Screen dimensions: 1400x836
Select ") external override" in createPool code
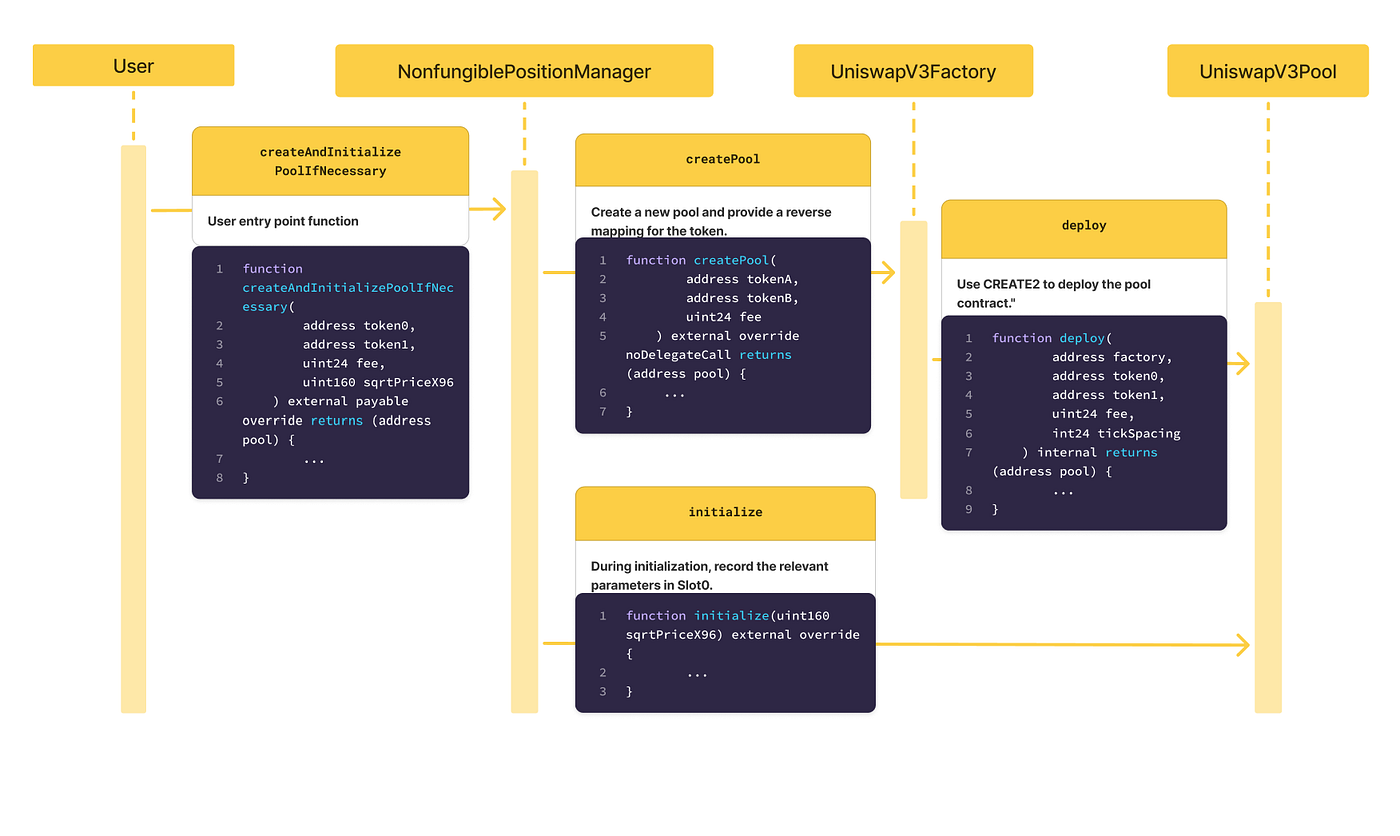727,336
